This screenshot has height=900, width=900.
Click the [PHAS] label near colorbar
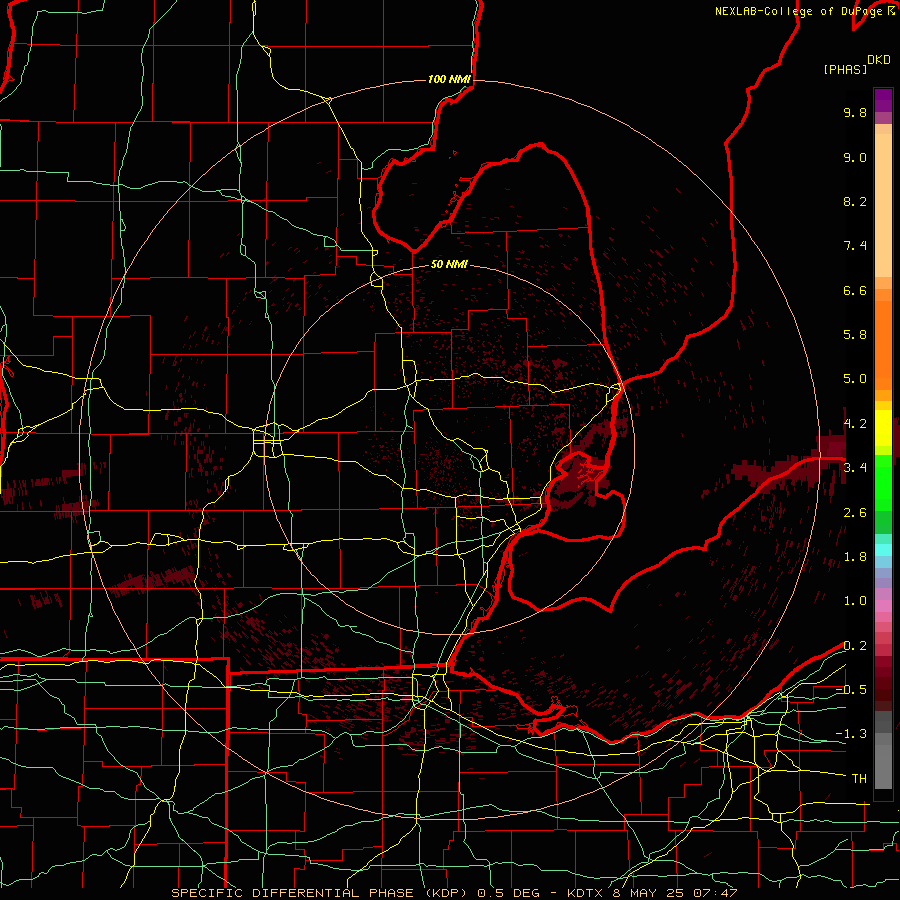845,70
